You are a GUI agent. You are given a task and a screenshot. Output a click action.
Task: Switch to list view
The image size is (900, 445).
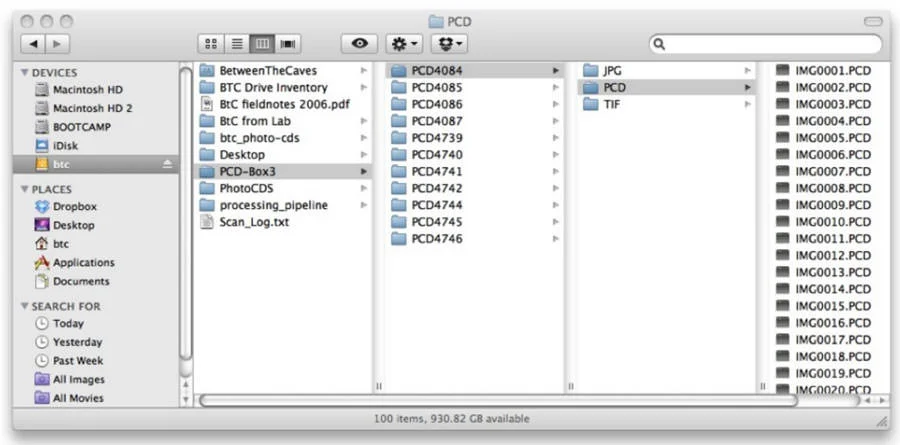click(x=236, y=44)
